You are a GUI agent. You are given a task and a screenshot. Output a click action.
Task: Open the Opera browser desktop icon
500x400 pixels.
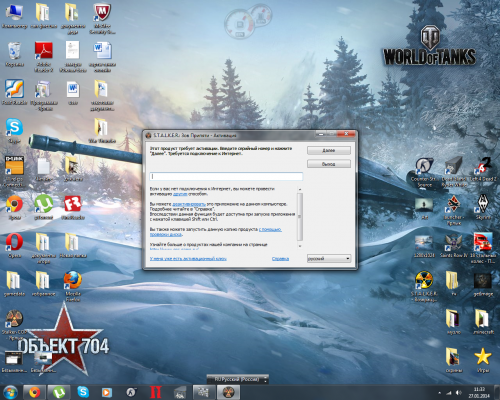coord(14,245)
